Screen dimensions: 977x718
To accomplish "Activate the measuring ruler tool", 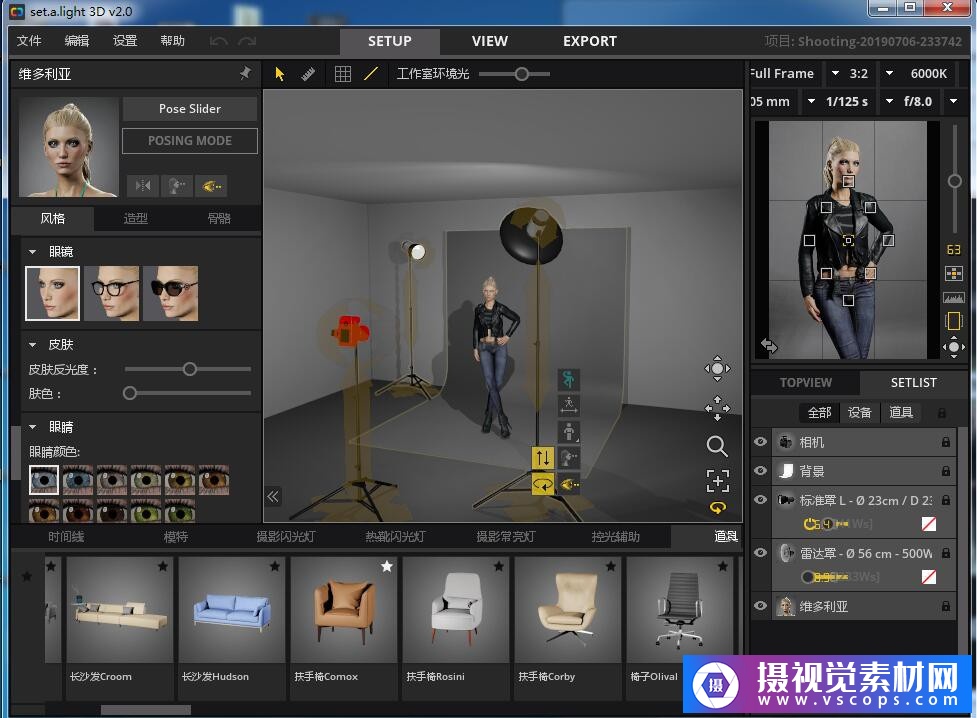I will 308,74.
